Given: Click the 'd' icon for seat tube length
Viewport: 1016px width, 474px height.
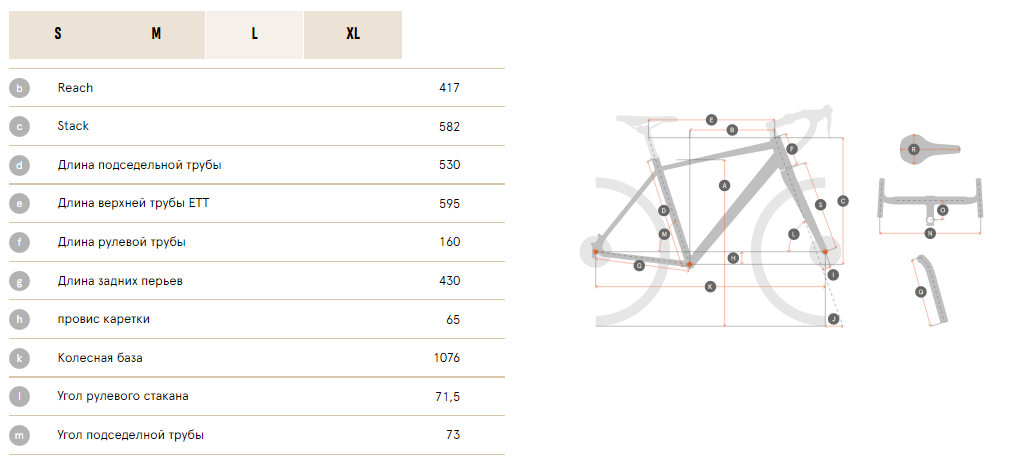Looking at the screenshot, I should (x=19, y=165).
